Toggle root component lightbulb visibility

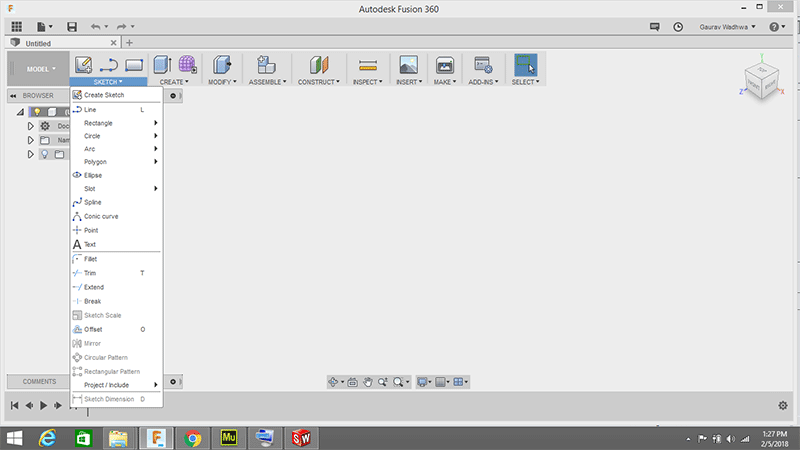(x=37, y=112)
